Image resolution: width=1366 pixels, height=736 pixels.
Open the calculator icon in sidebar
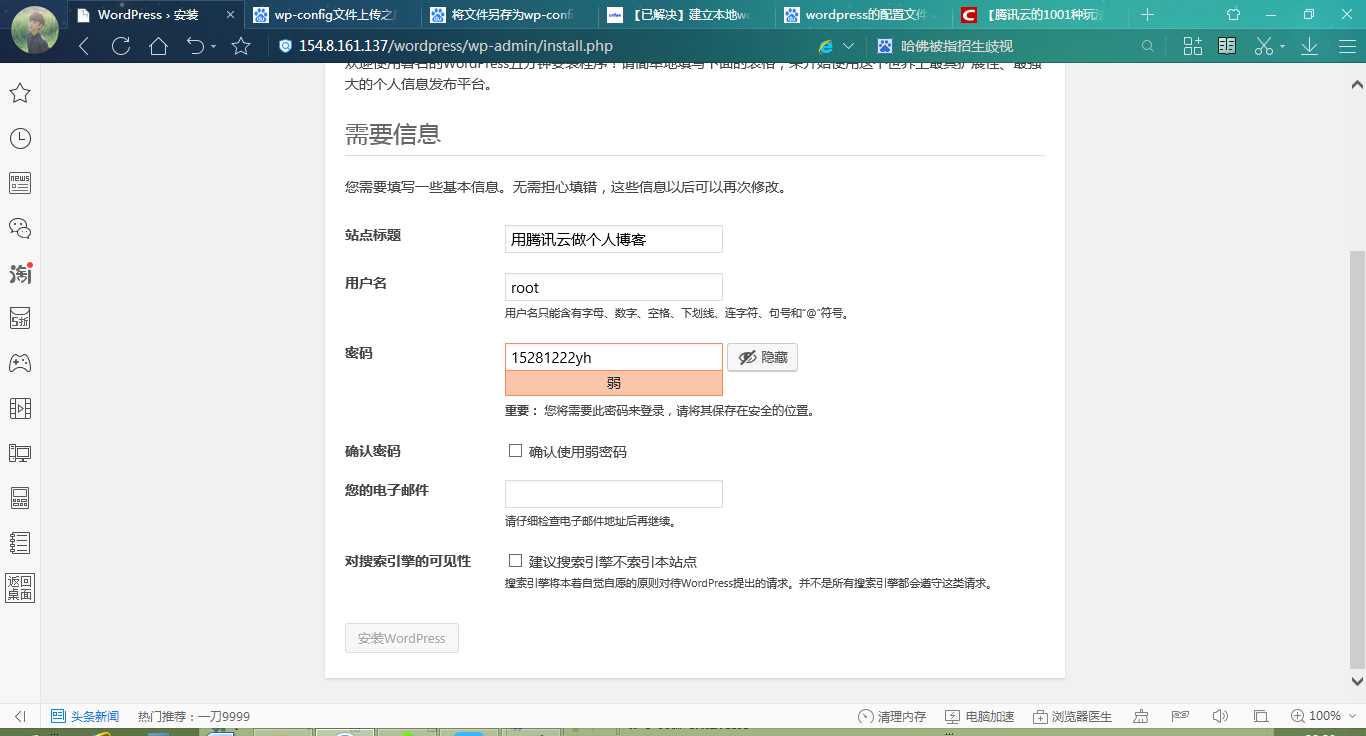[x=19, y=498]
